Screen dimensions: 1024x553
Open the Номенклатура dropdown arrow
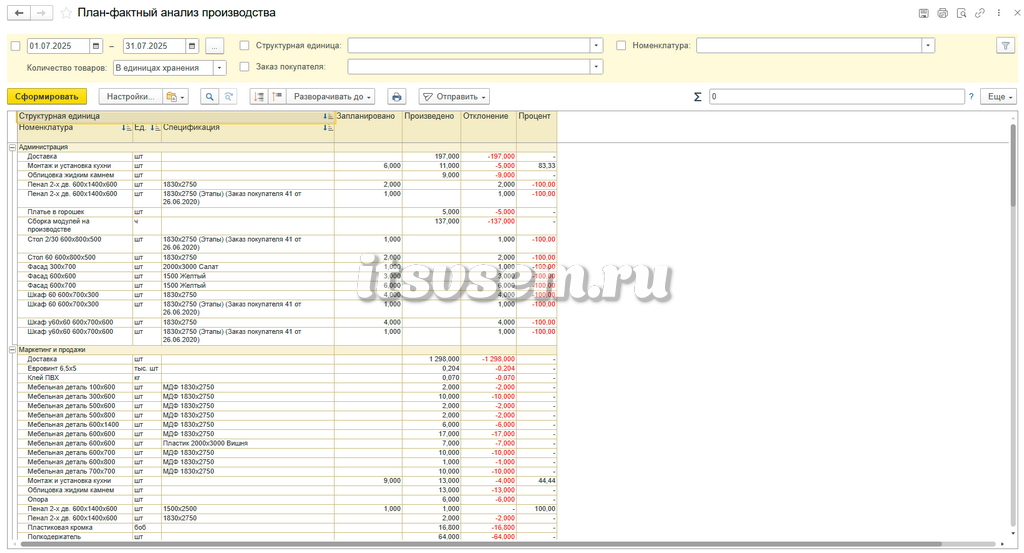tap(928, 46)
